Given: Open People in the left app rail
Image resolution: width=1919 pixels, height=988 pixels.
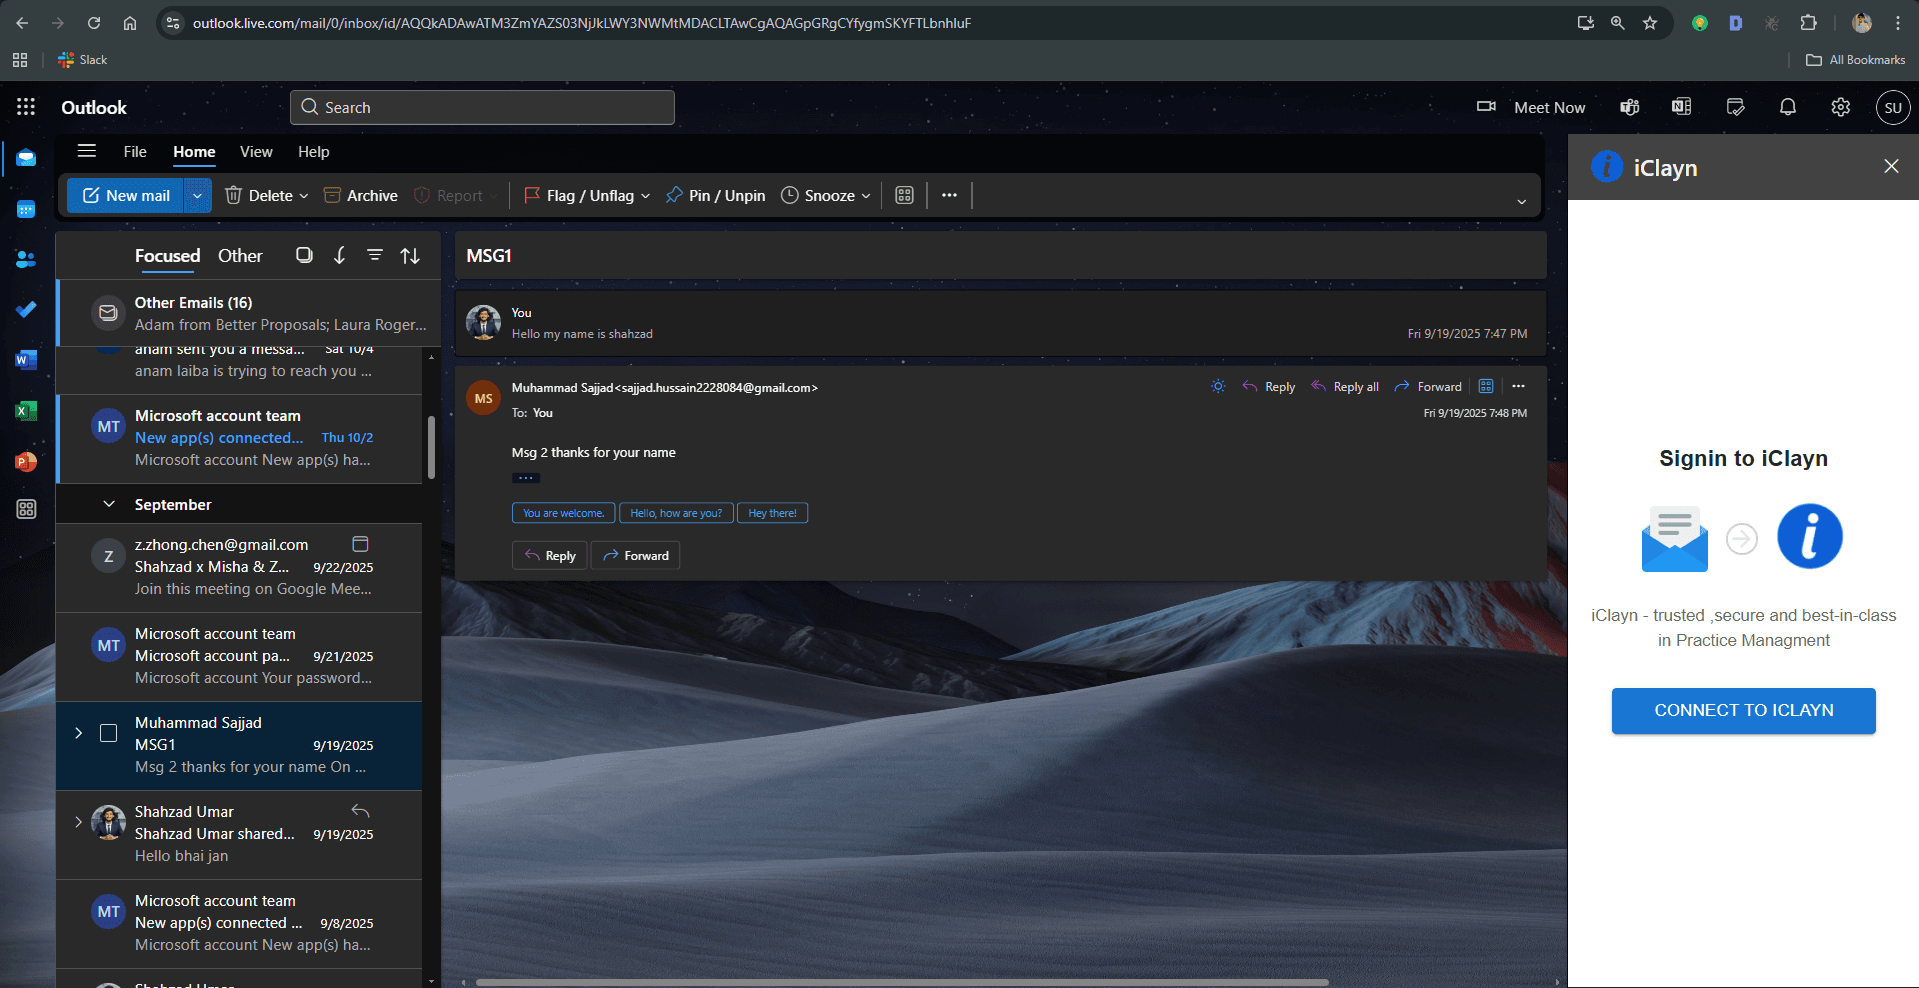Looking at the screenshot, I should pyautogui.click(x=26, y=259).
